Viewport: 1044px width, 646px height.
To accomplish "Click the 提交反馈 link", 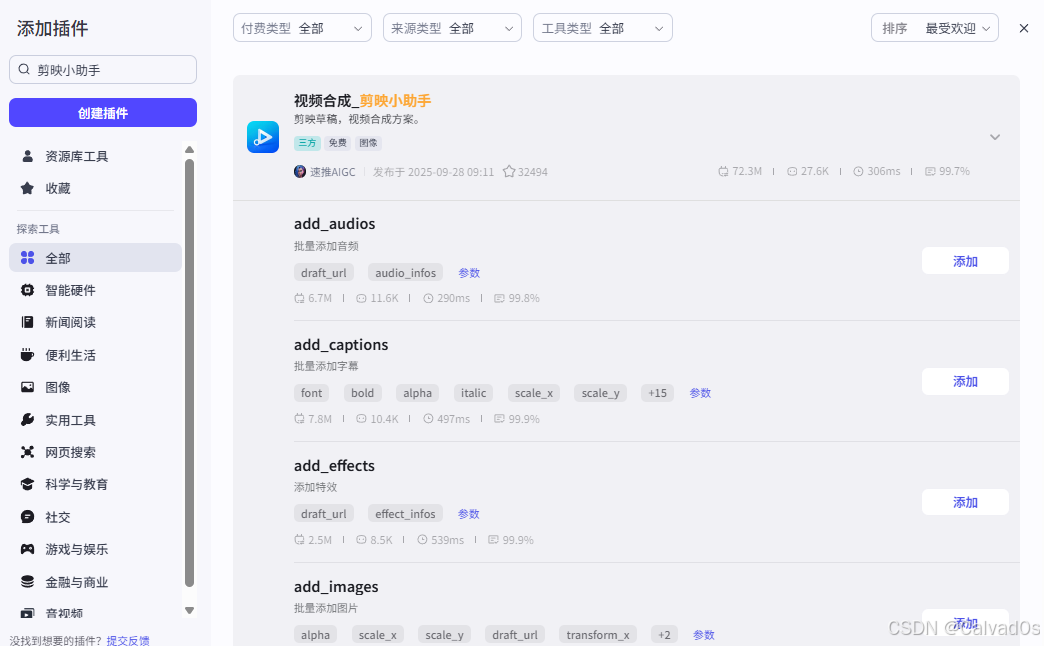I will (128, 640).
